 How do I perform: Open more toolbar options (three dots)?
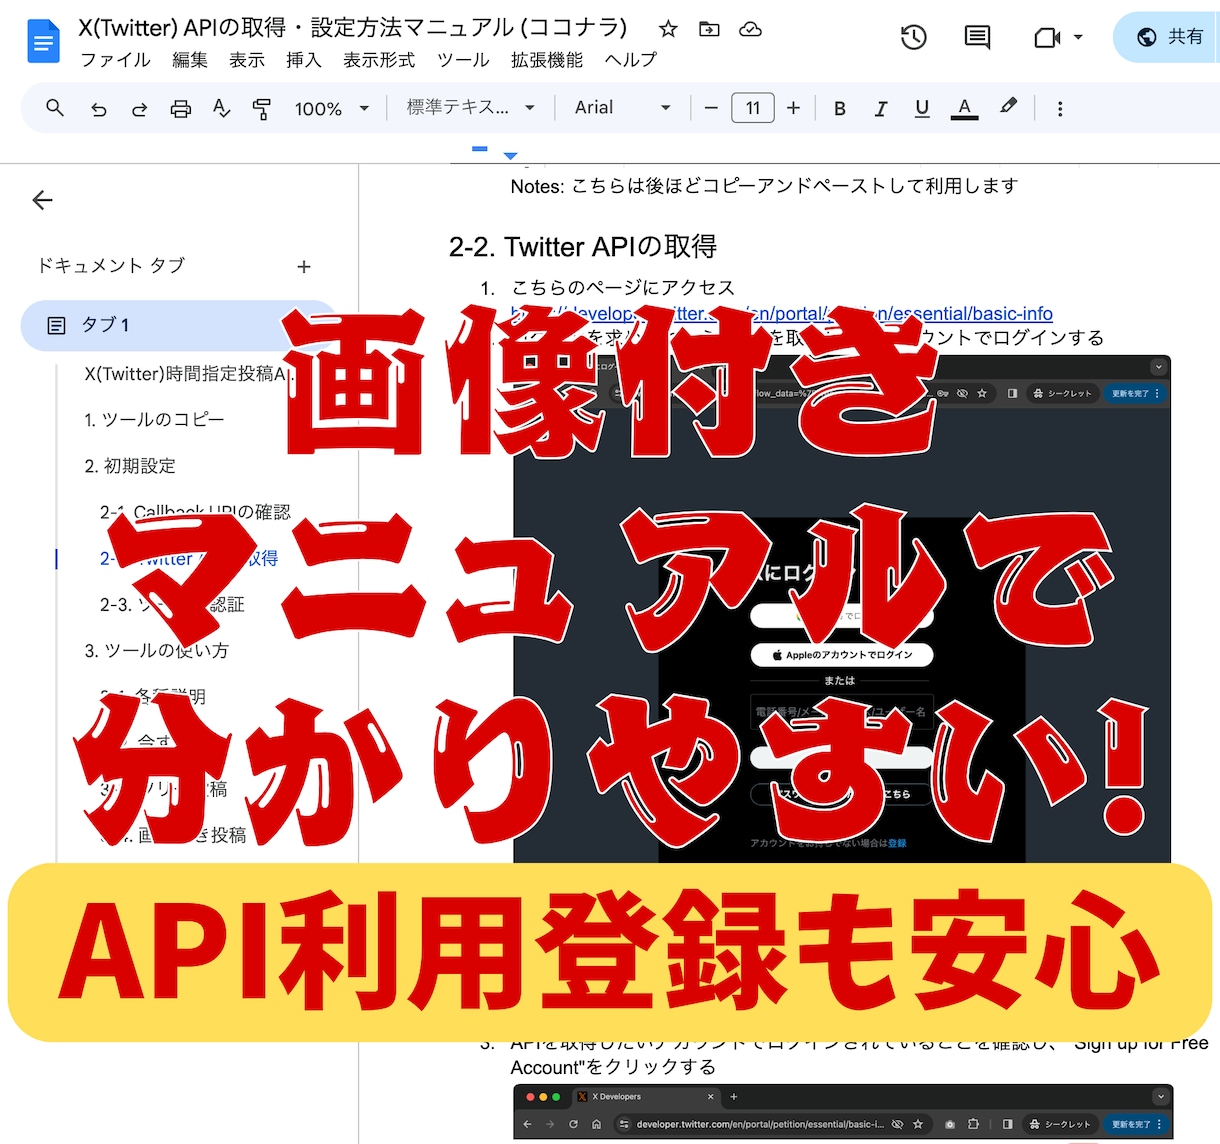pos(1060,108)
